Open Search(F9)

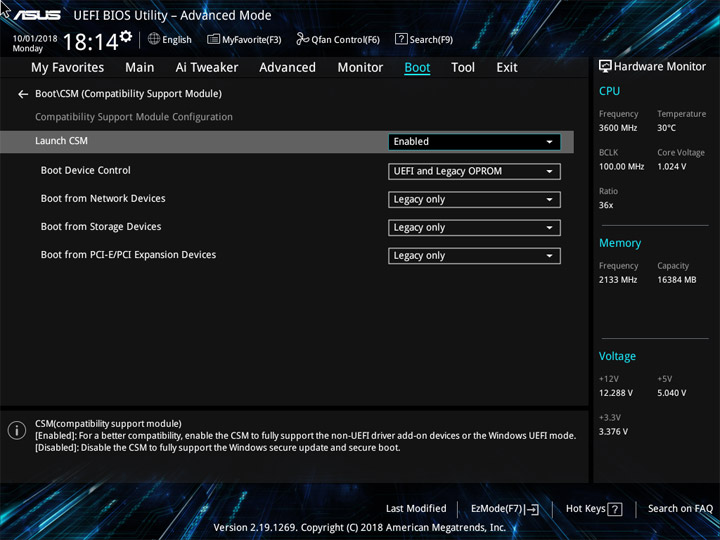[424, 39]
